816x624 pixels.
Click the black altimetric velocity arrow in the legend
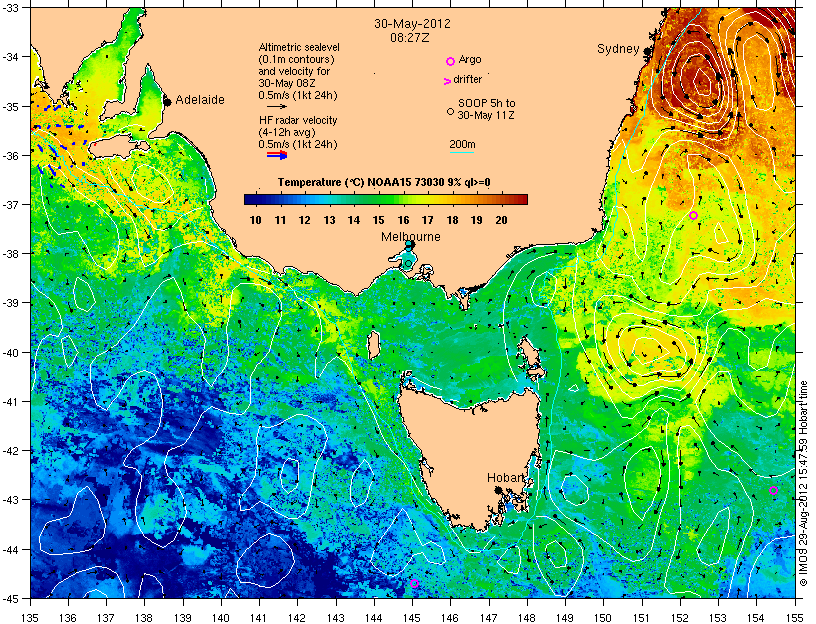tap(276, 106)
